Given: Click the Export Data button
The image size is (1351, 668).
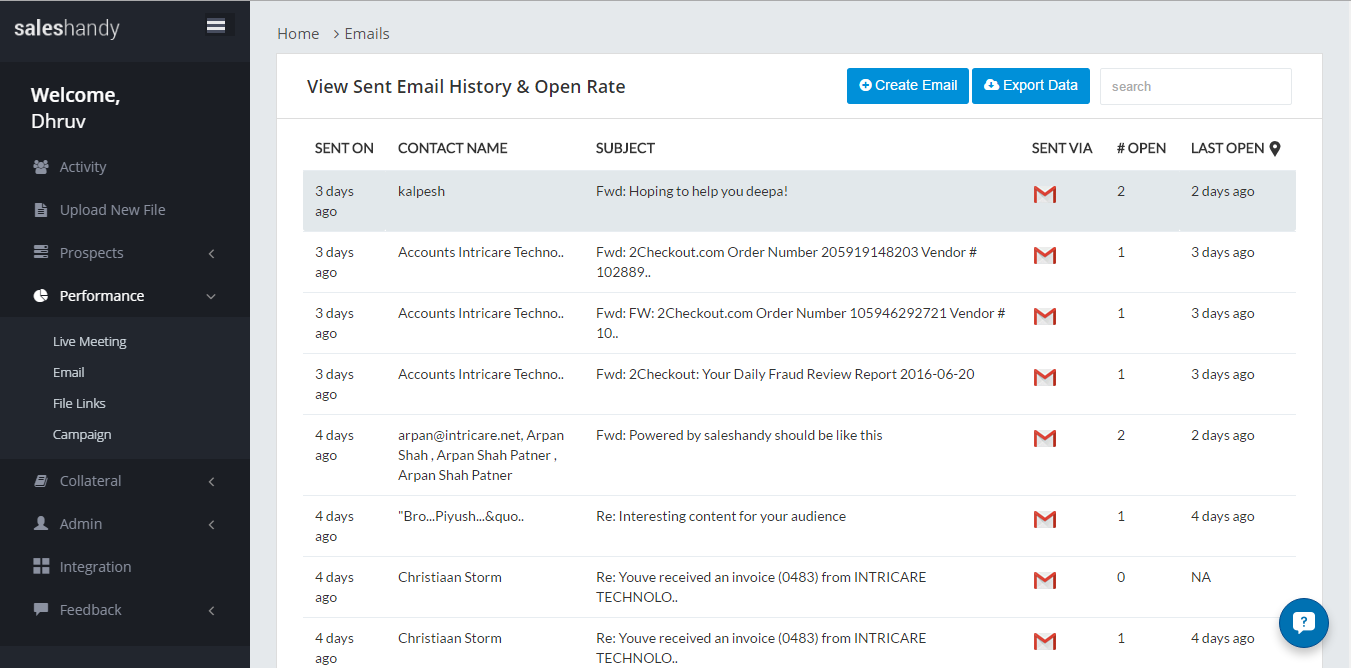Looking at the screenshot, I should tap(1030, 86).
